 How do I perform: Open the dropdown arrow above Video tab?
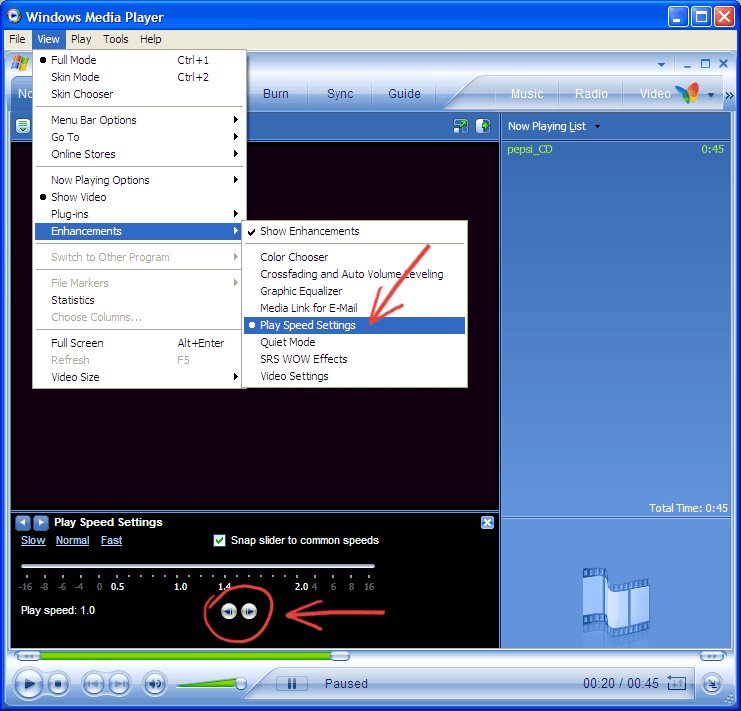click(662, 64)
